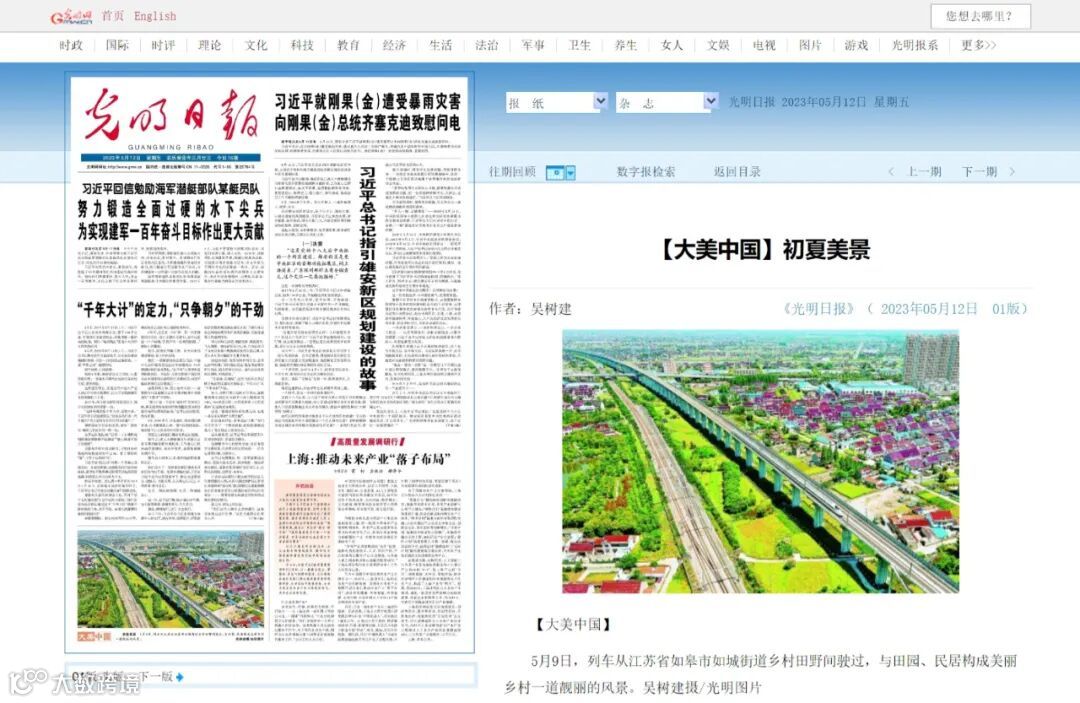
Task: Click the 高质量发展调研行 section banner
Action: [367, 441]
